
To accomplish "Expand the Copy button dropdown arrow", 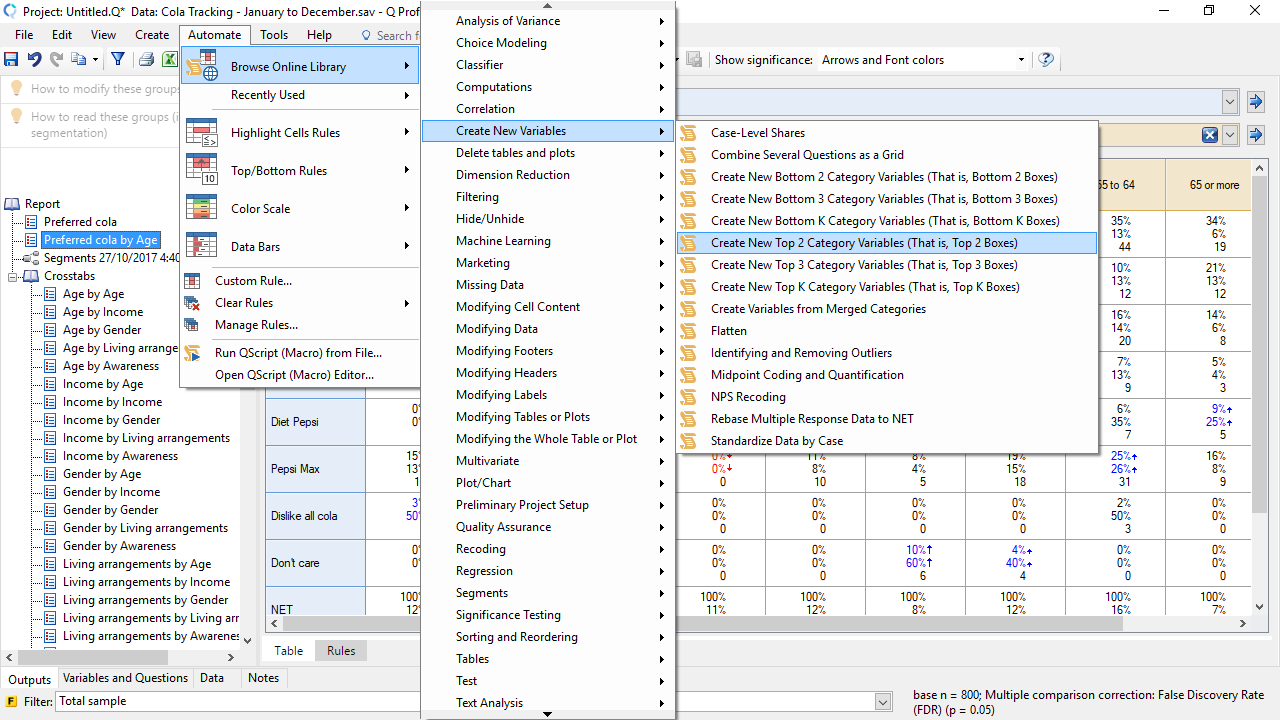I will coord(96,60).
